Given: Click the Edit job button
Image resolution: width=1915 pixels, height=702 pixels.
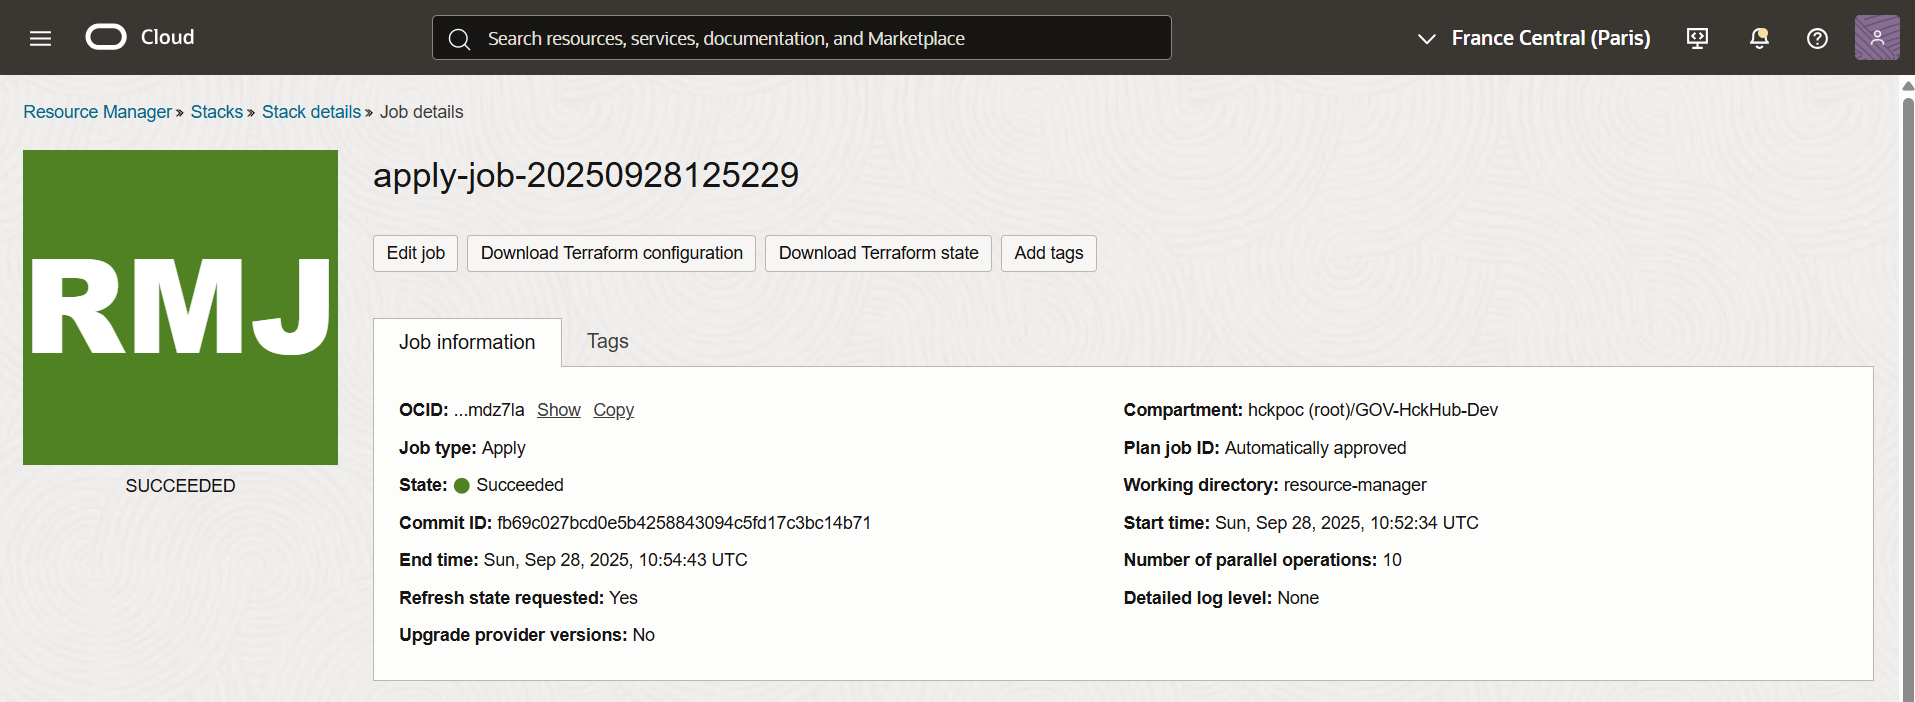Looking at the screenshot, I should coord(415,253).
